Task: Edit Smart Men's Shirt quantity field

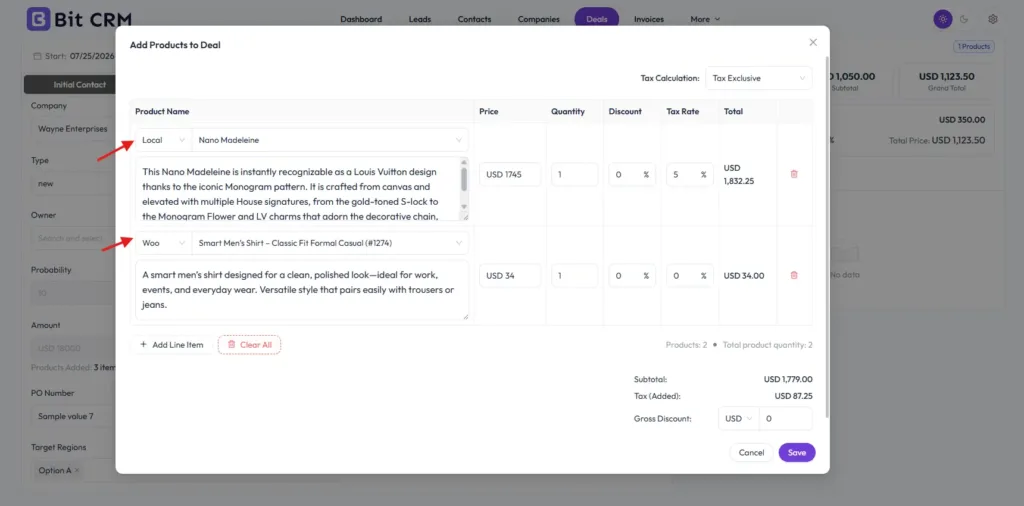Action: (x=575, y=276)
